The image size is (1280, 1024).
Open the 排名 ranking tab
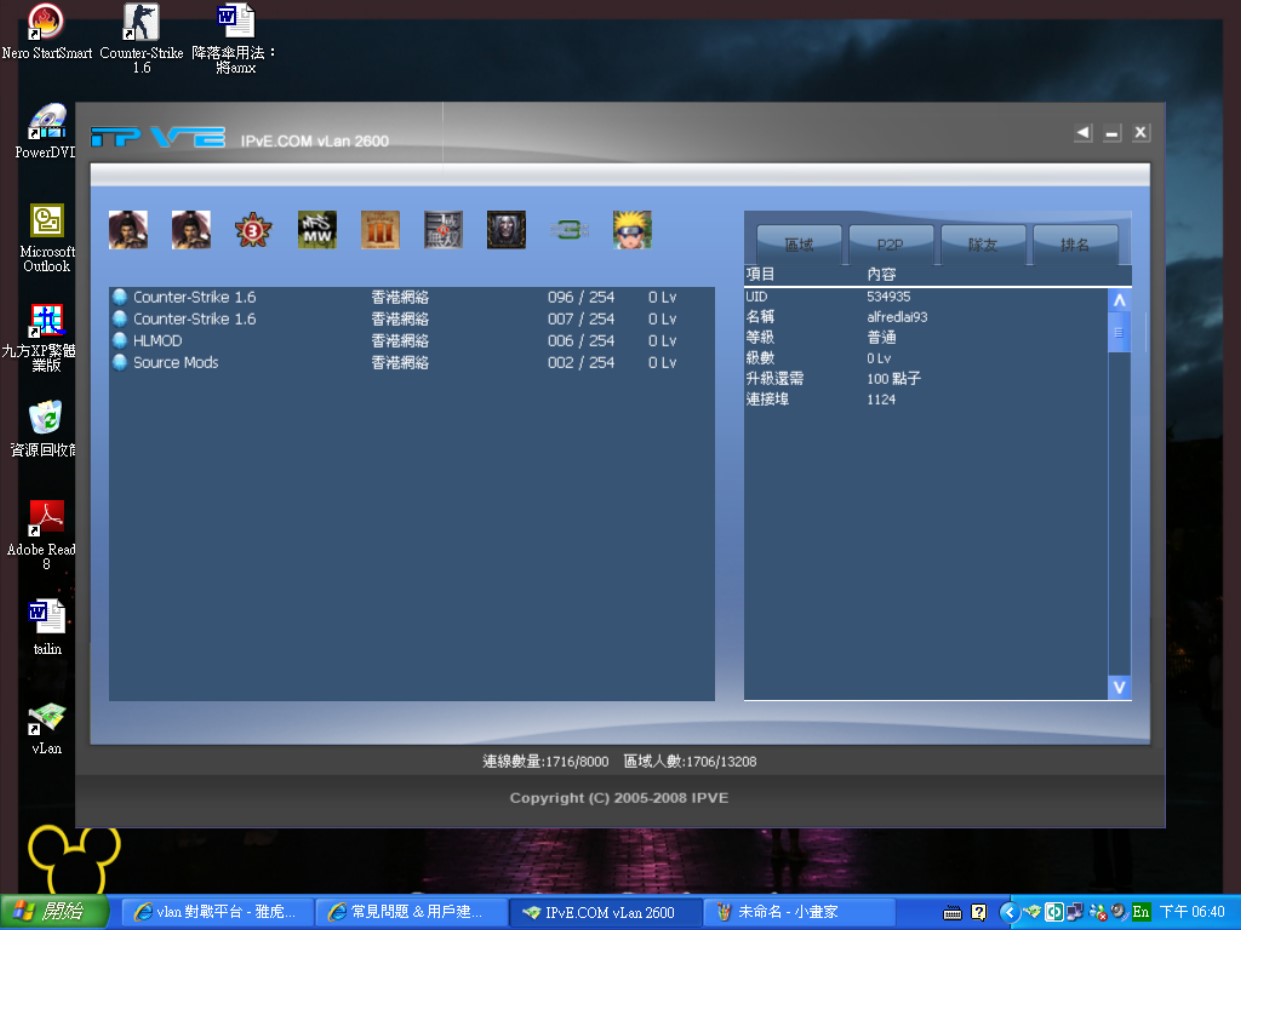[1075, 244]
